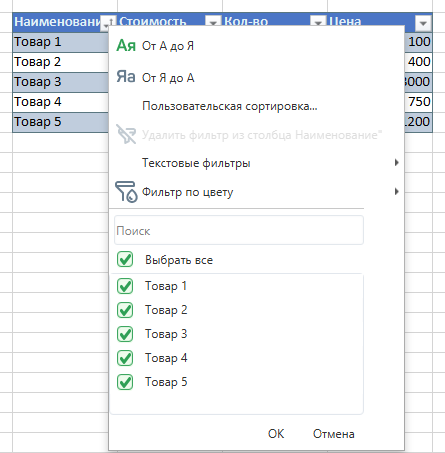
Task: Uncheck the Товар 4 filter checkbox
Action: pos(125,358)
